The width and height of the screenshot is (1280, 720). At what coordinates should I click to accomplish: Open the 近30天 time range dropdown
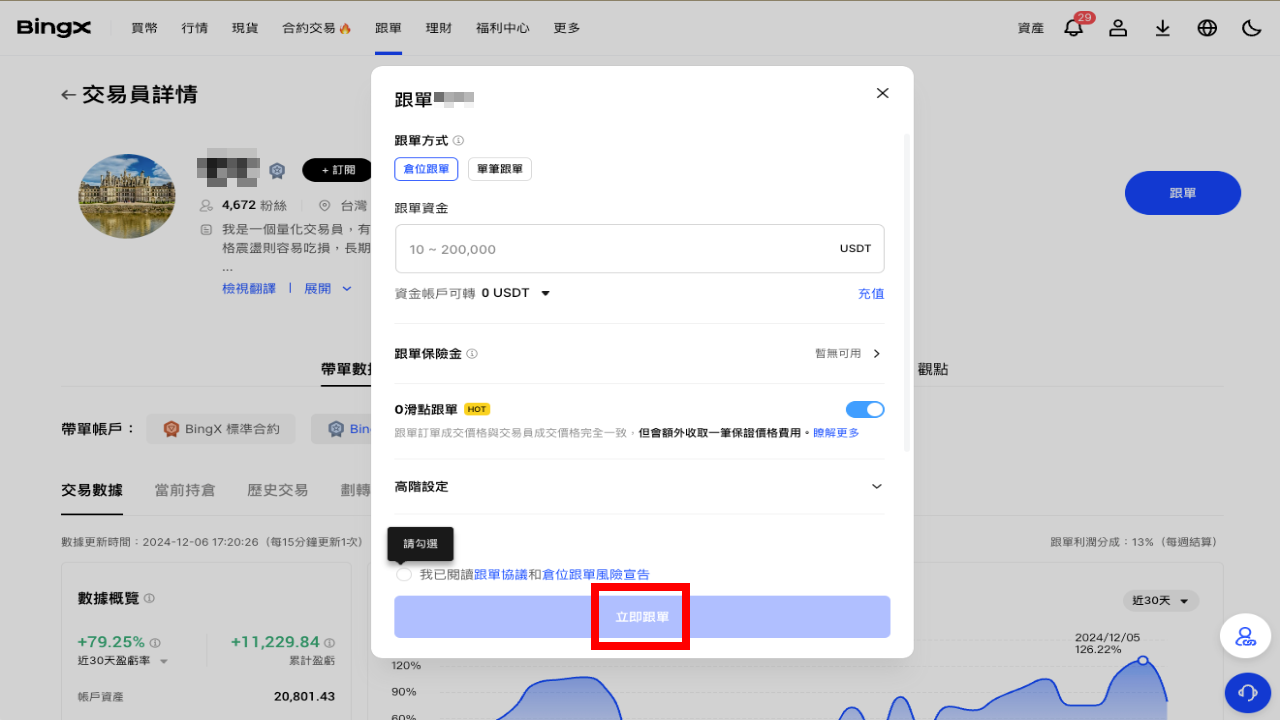point(1160,600)
